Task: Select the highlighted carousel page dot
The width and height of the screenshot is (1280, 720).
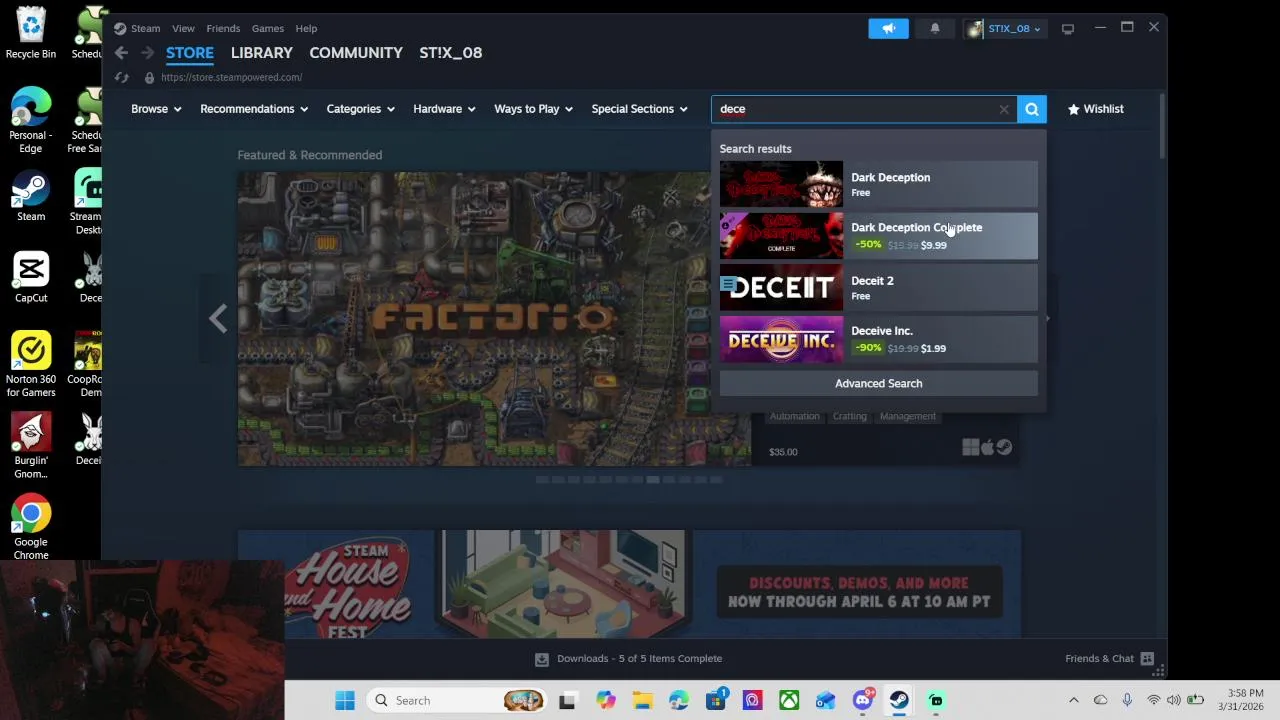Action: 652,480
